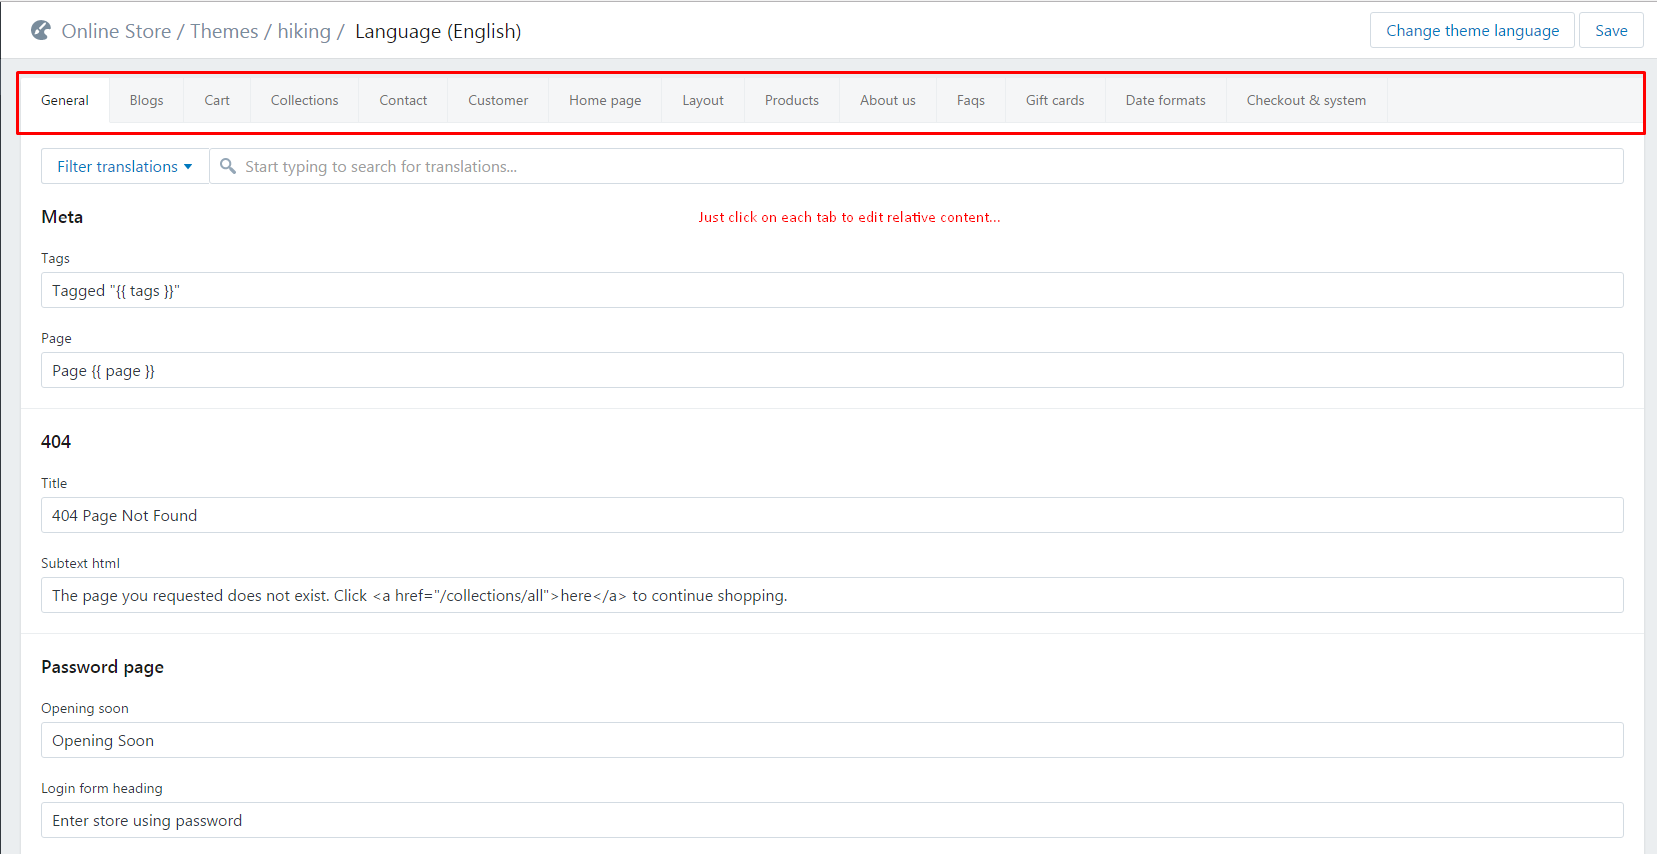Click the Tags input field

point(831,290)
